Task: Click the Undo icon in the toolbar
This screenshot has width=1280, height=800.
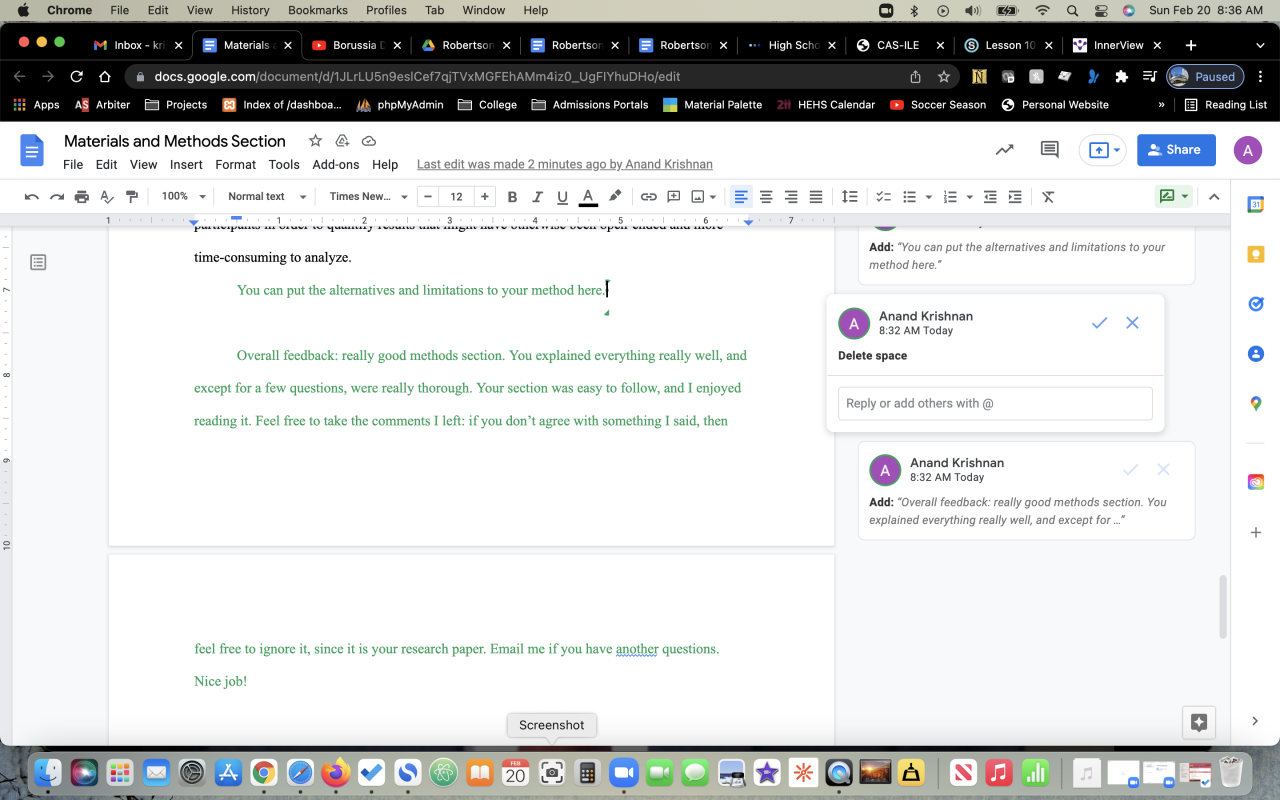Action: [x=32, y=197]
